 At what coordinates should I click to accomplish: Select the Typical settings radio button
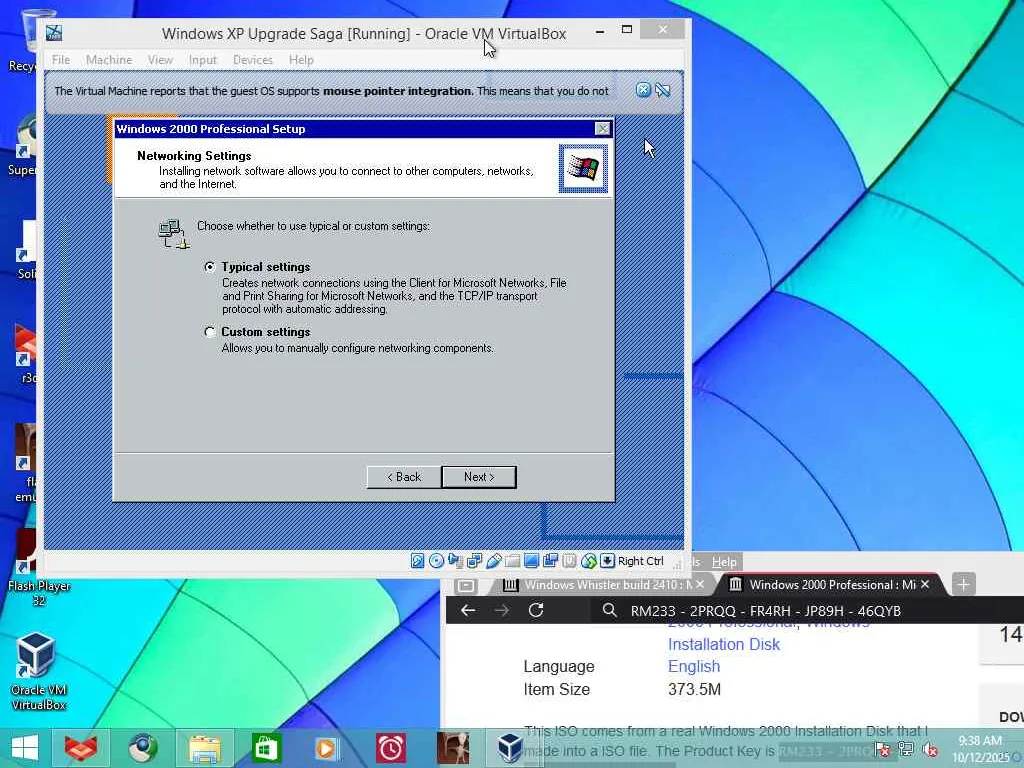(x=210, y=266)
